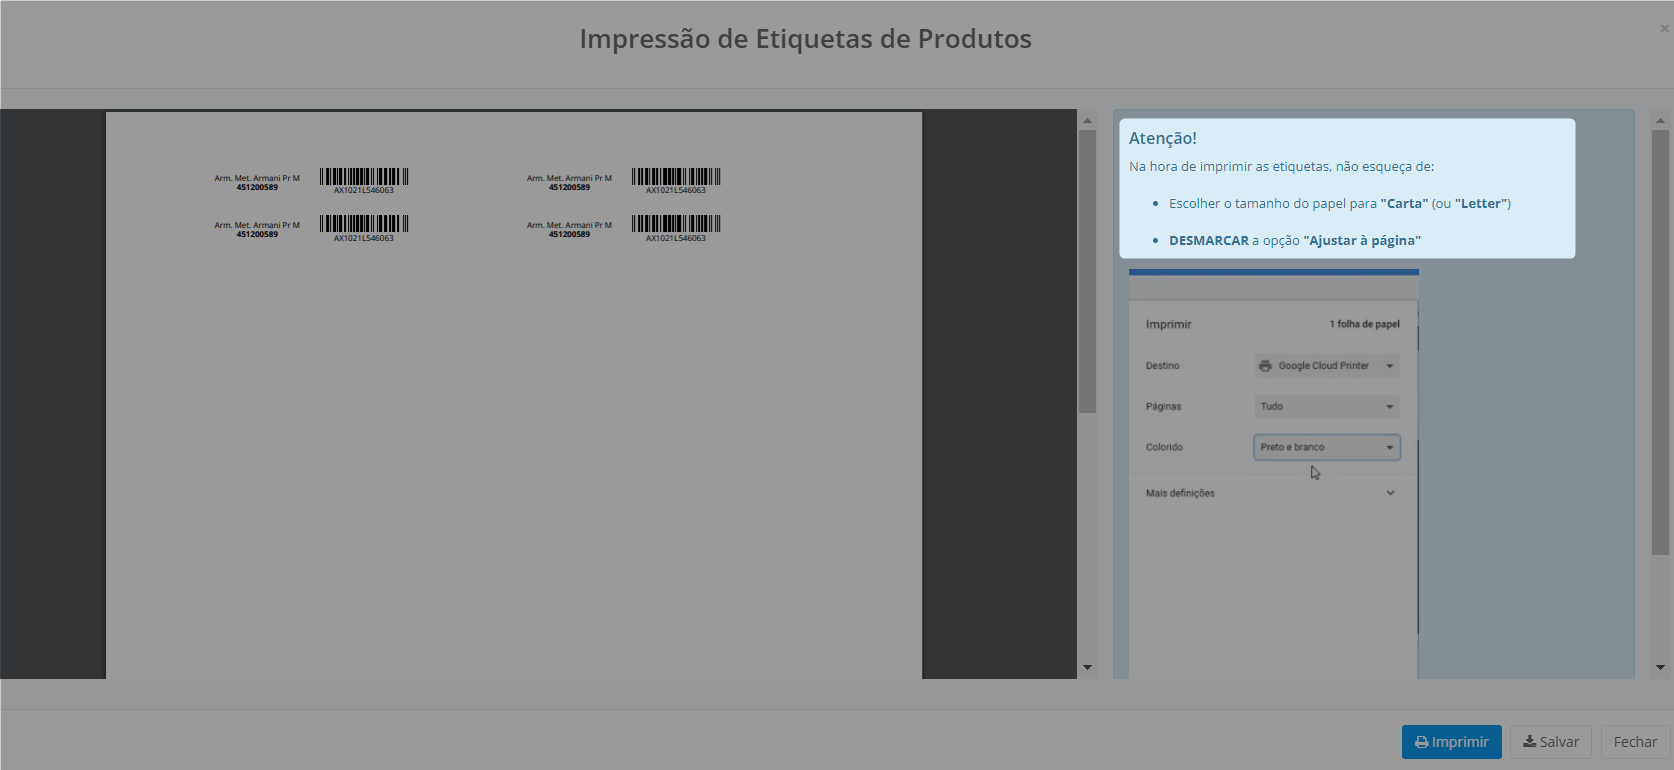Click the download icon in Salvar button
Screen dimensions: 1674x770
(x=1529, y=742)
